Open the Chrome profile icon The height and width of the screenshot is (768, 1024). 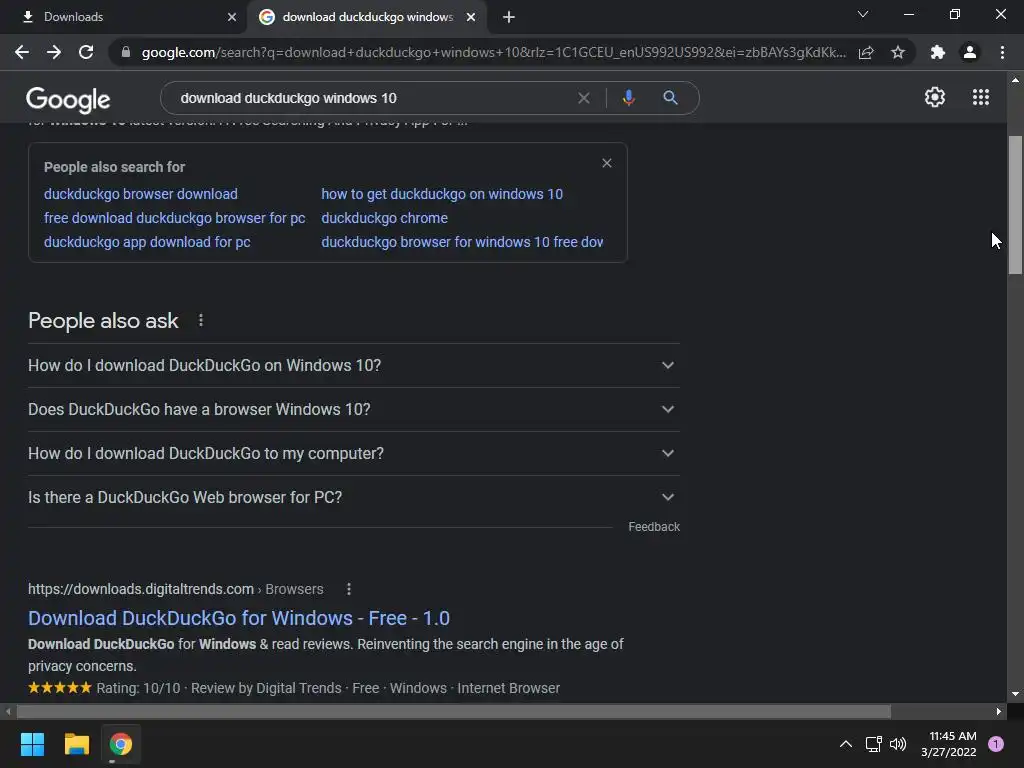click(970, 52)
